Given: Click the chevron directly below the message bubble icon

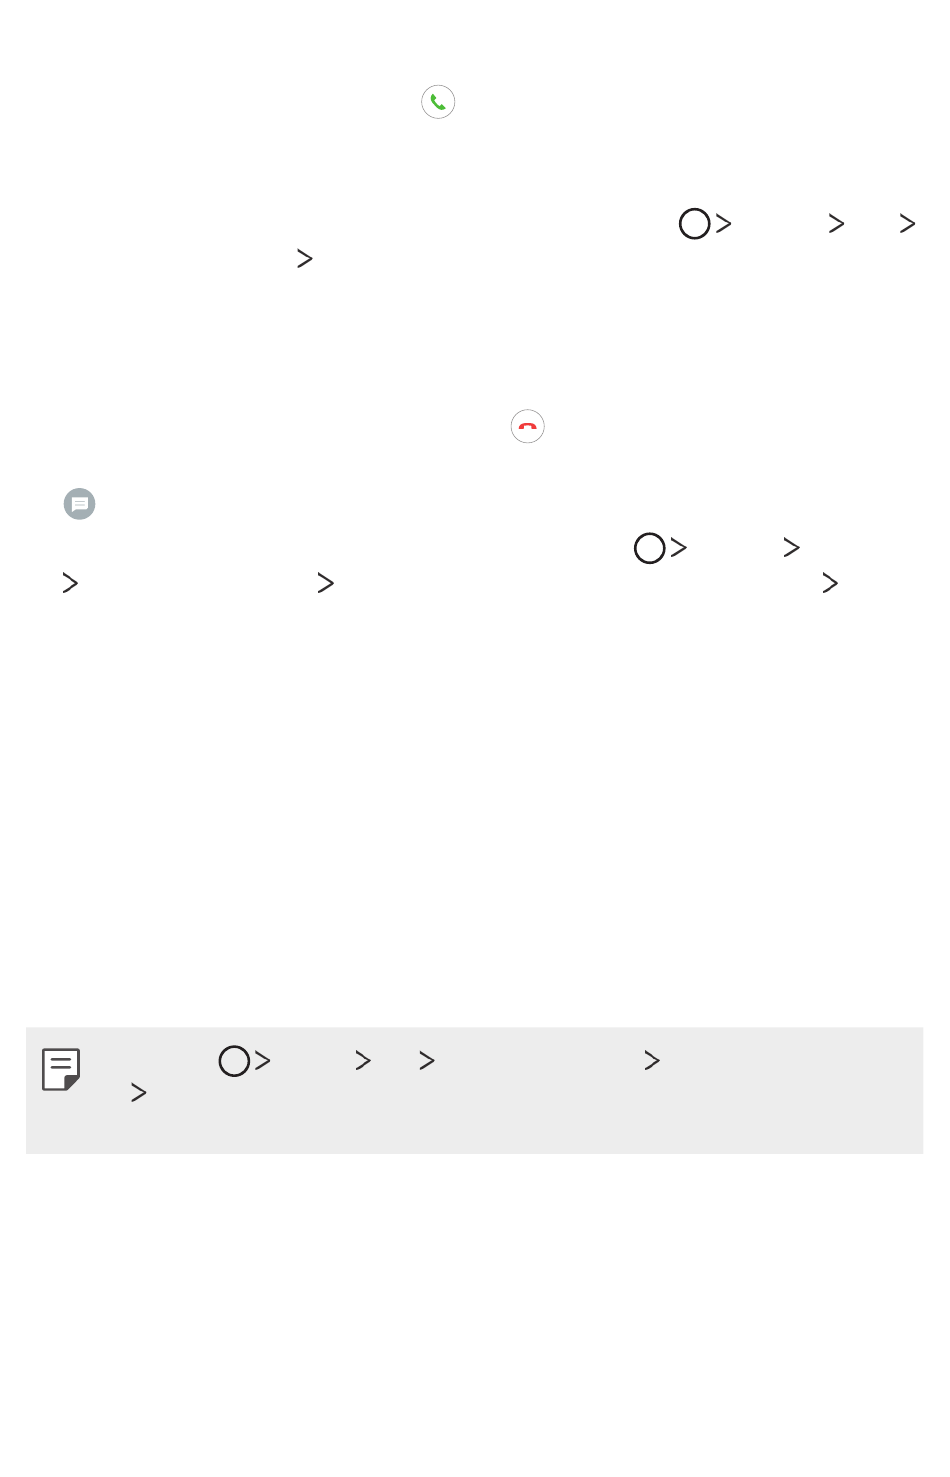Looking at the screenshot, I should click(x=70, y=583).
